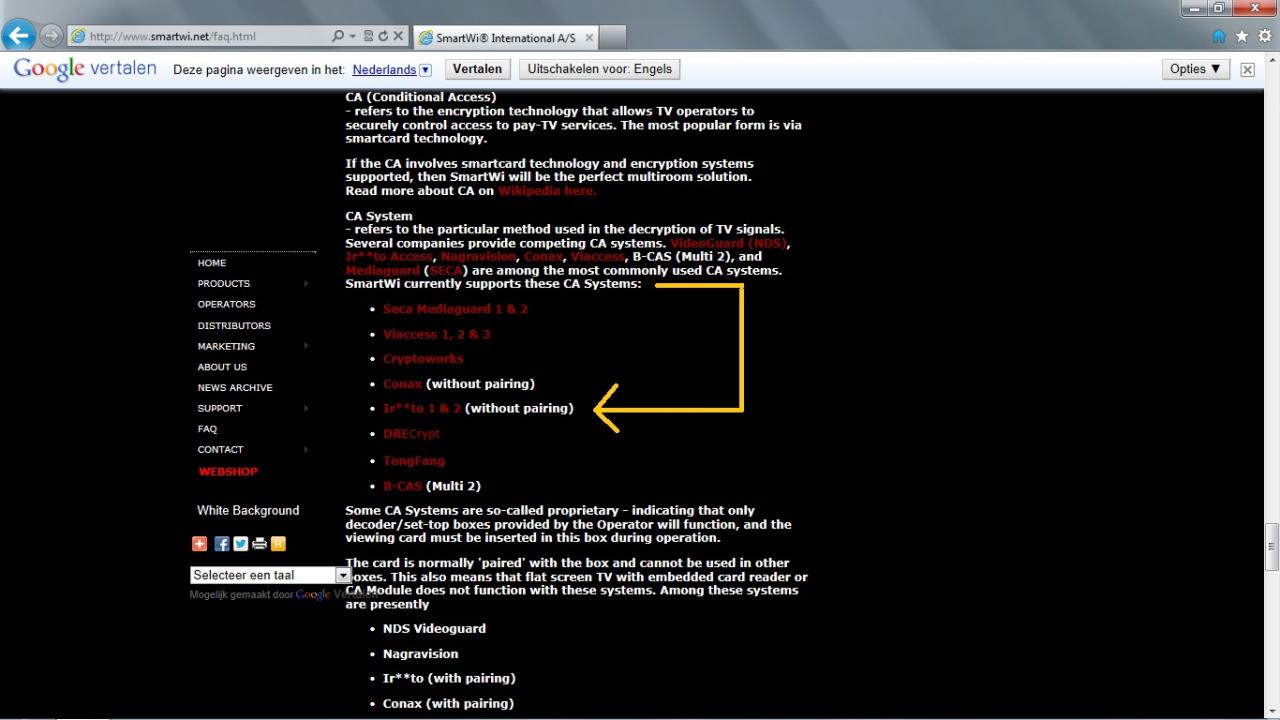
Task: Click the Conax (with pairing) bullet text
Action: [448, 704]
